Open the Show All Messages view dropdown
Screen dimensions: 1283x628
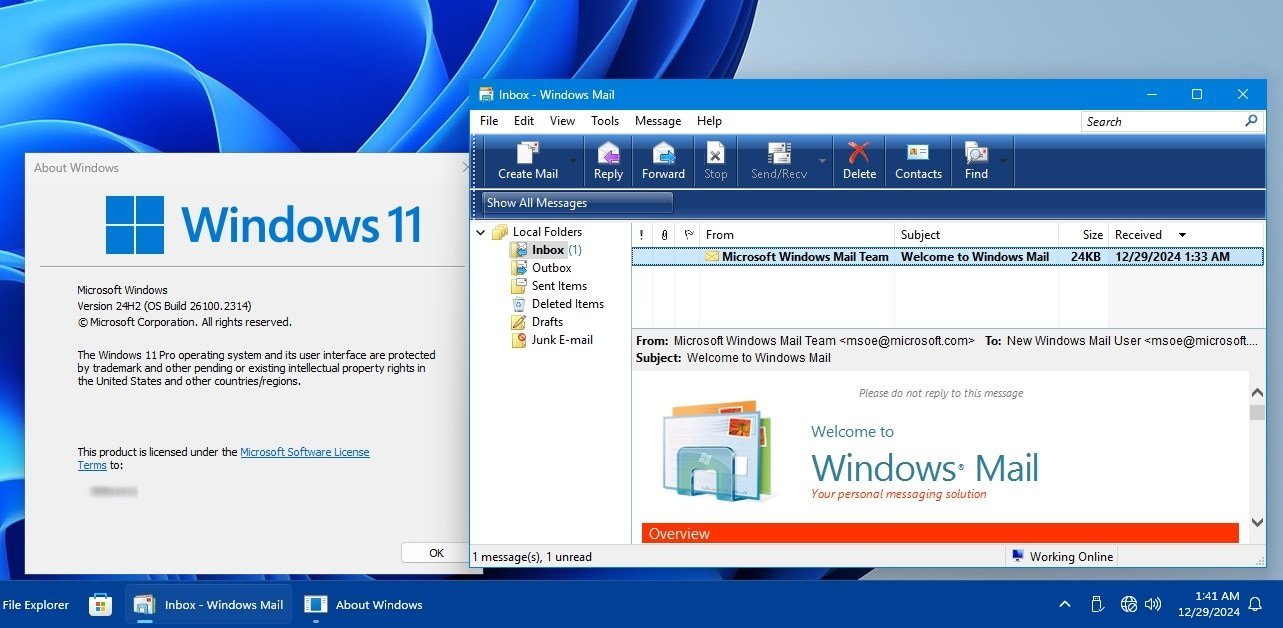(578, 203)
